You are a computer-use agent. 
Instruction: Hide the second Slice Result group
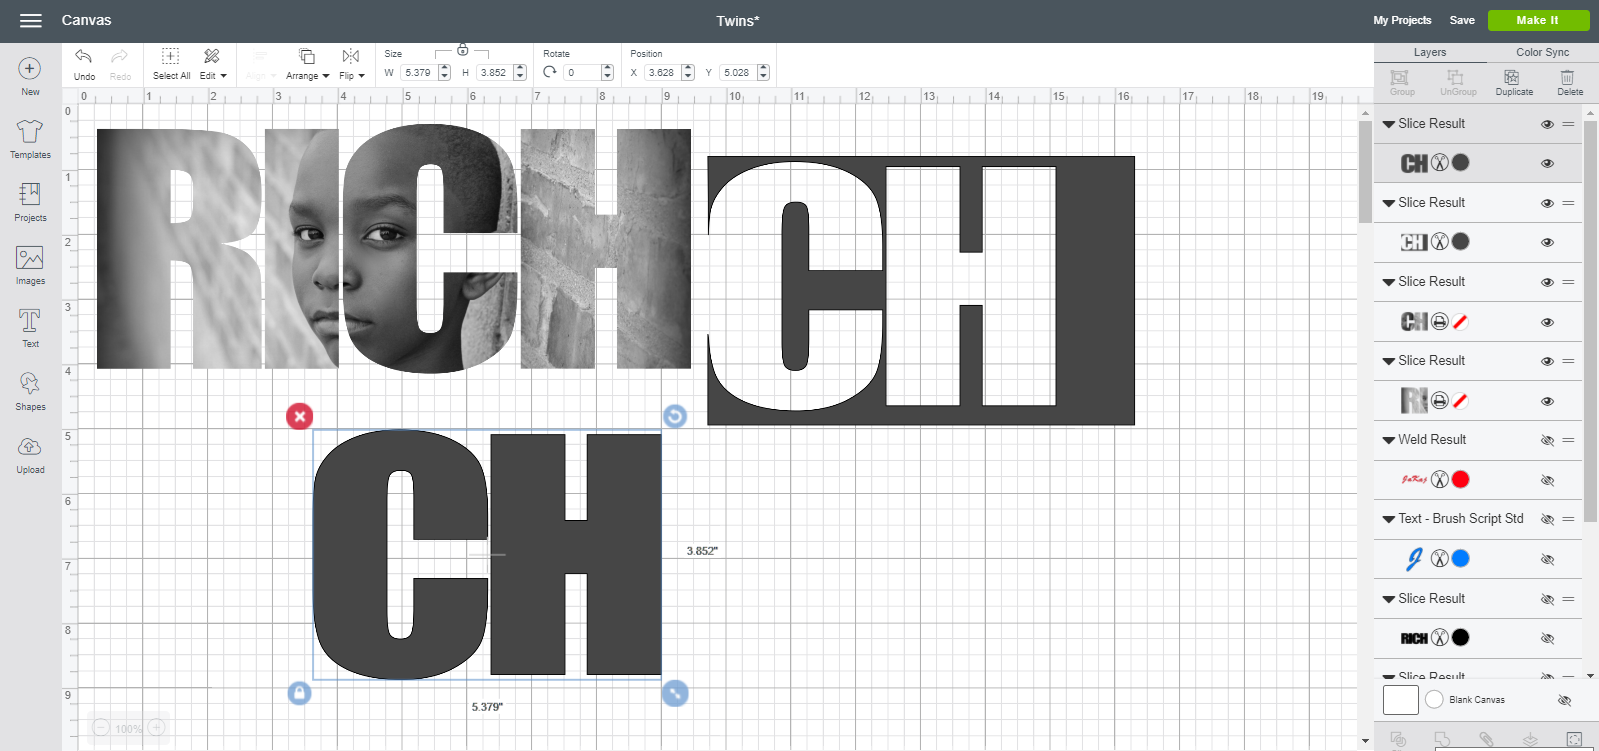pyautogui.click(x=1547, y=203)
